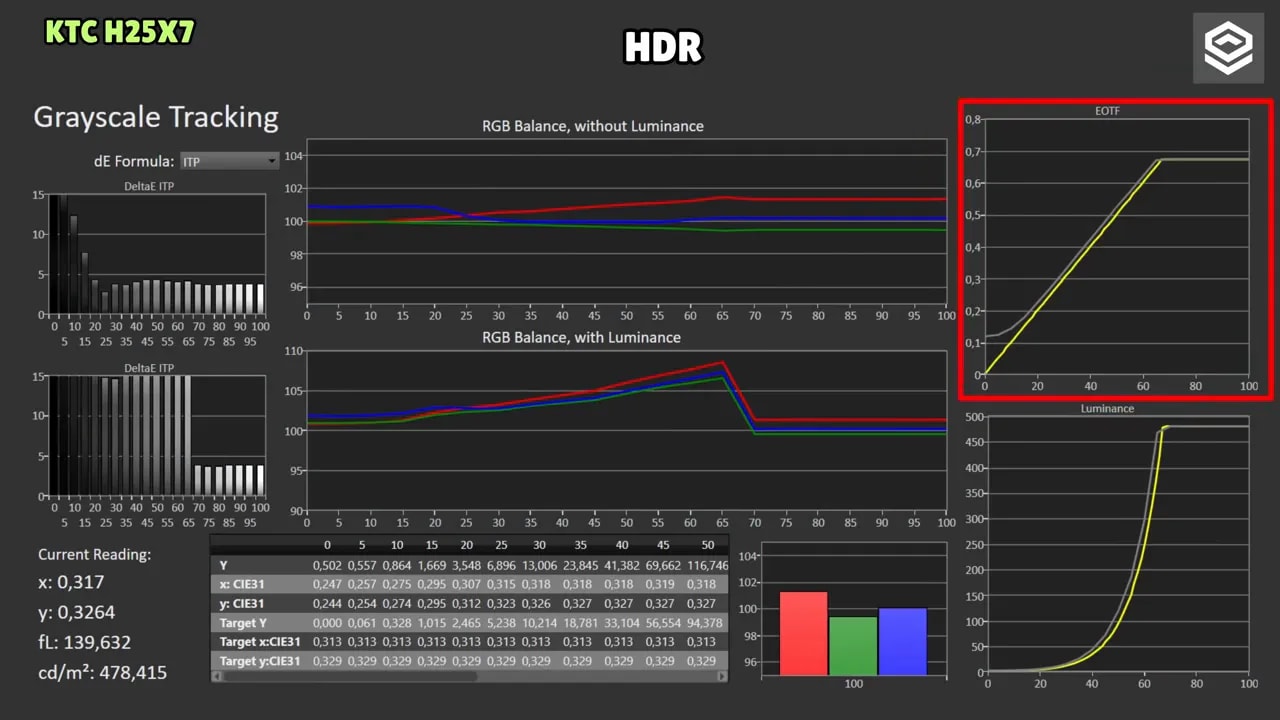Click the green bar in the RGB bar chart

pos(853,645)
